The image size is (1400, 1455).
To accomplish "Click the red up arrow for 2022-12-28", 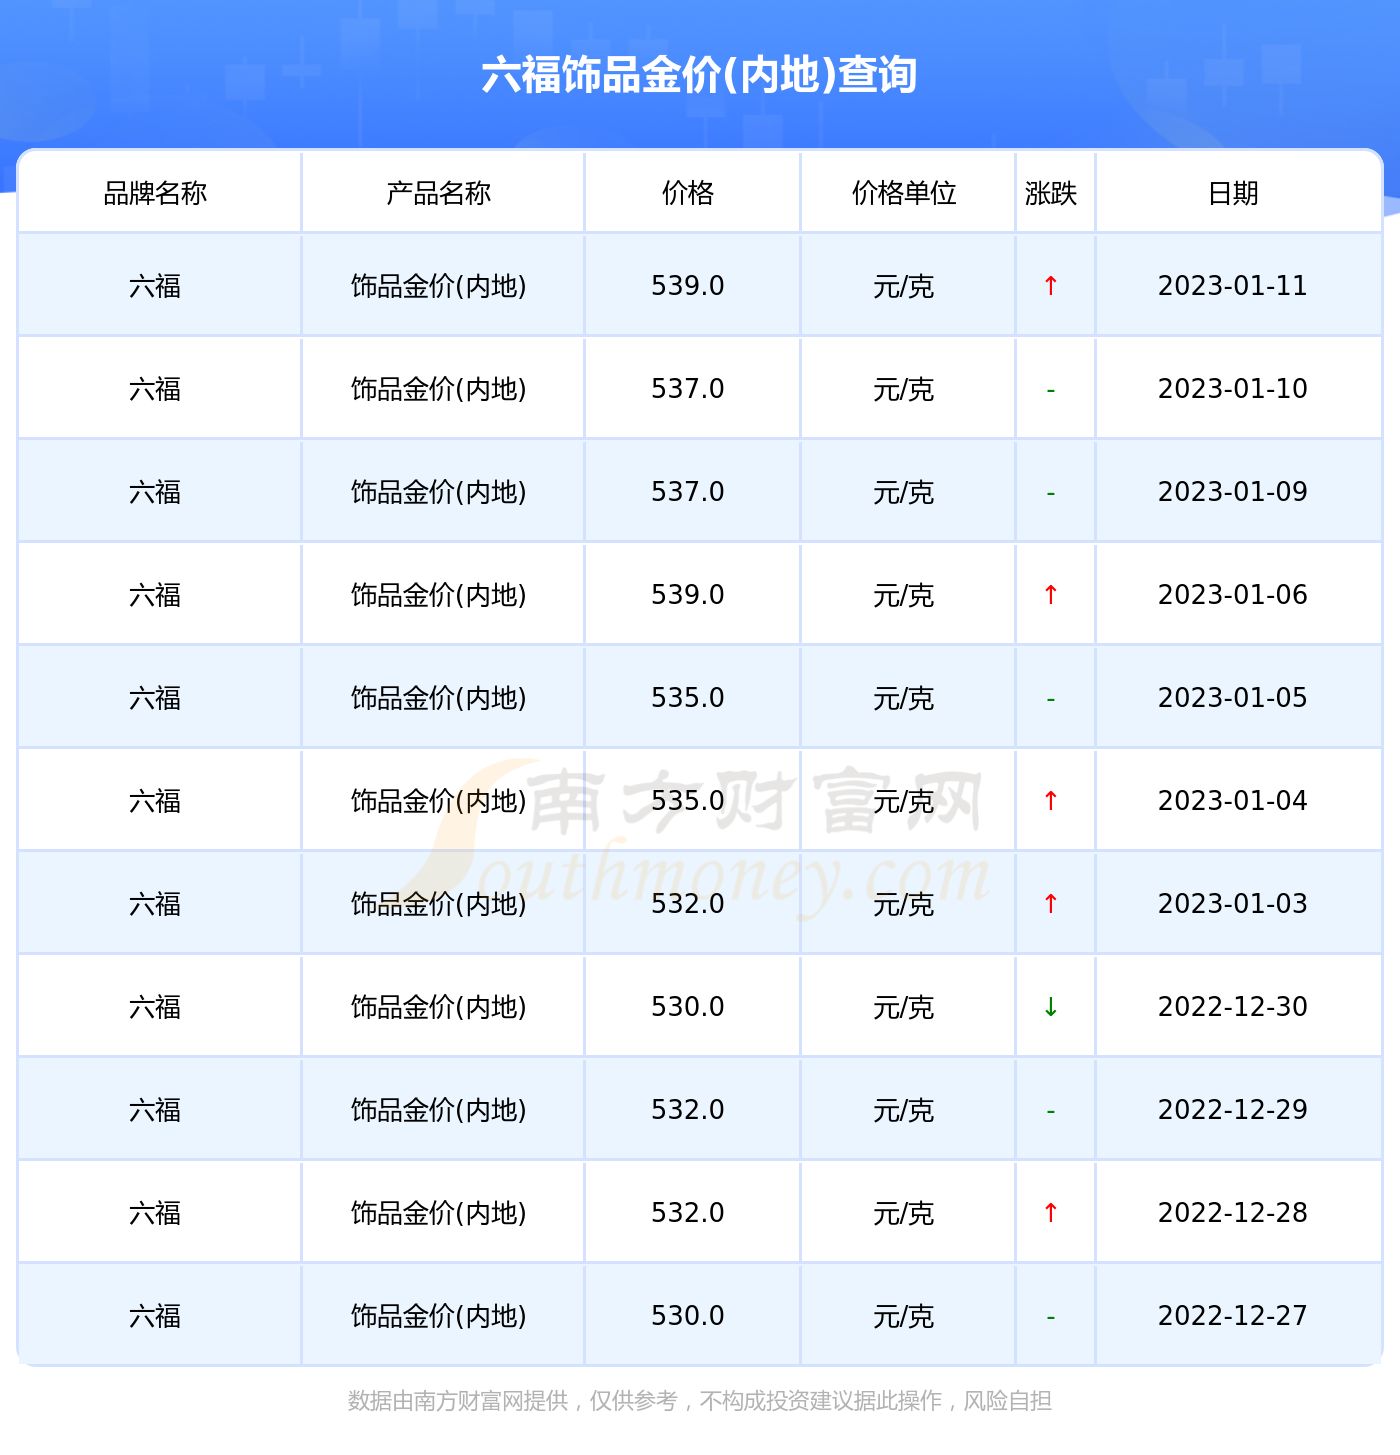I will tap(1051, 1213).
